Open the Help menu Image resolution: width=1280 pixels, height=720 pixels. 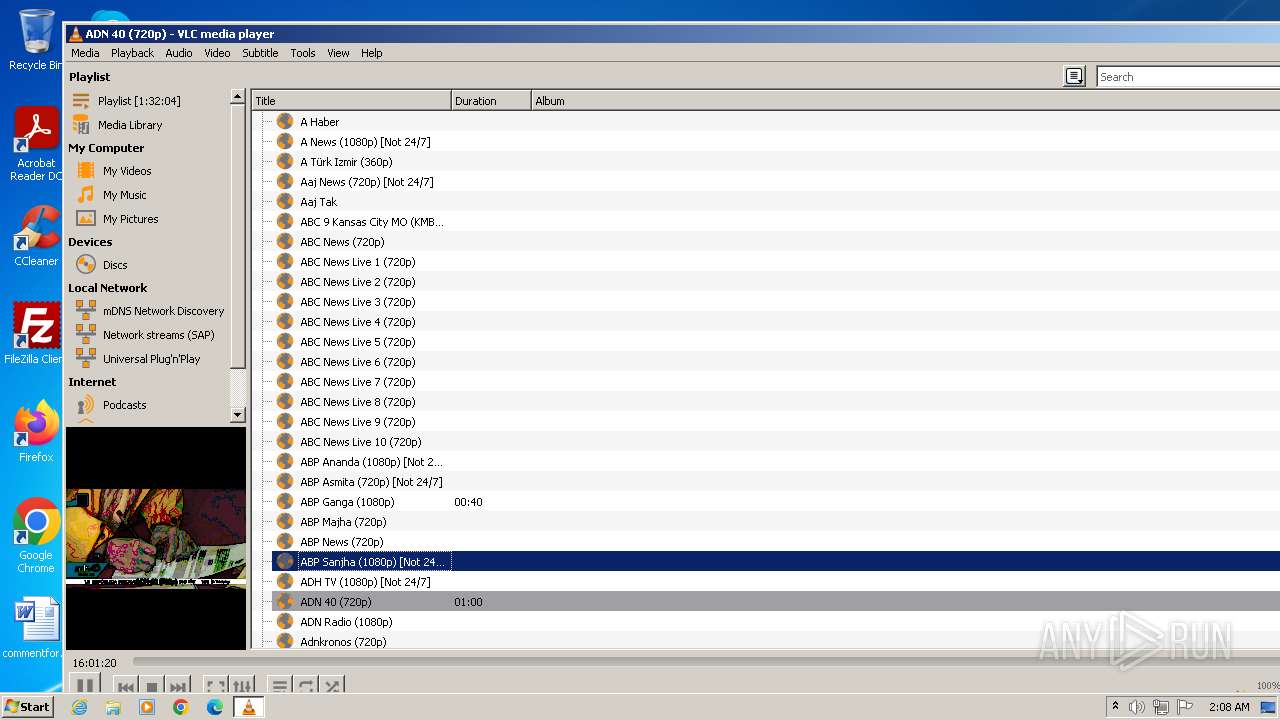coord(371,53)
